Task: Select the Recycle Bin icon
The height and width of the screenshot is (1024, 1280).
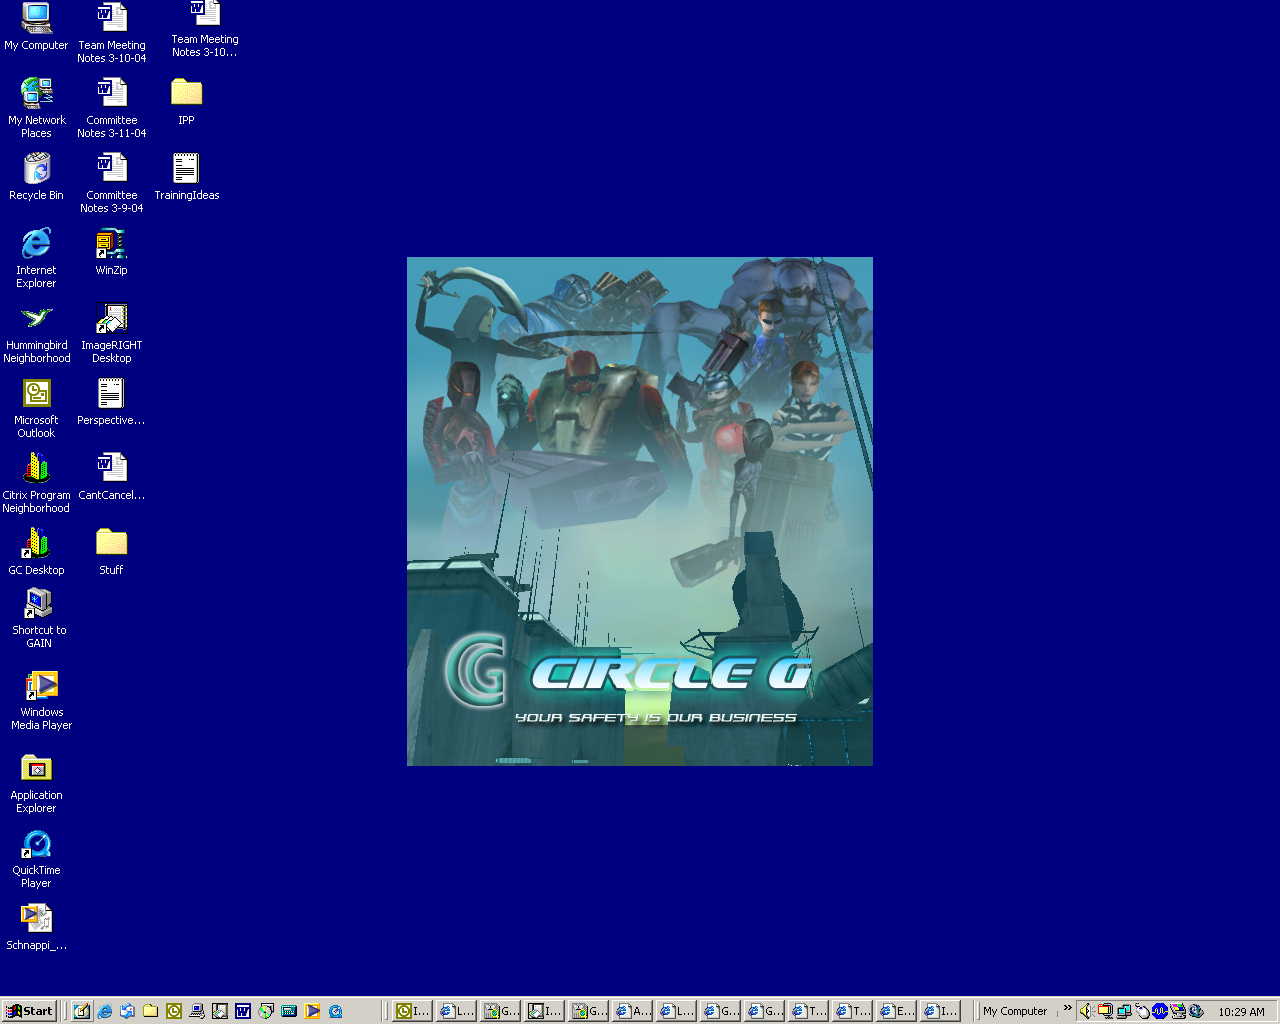Action: point(36,171)
